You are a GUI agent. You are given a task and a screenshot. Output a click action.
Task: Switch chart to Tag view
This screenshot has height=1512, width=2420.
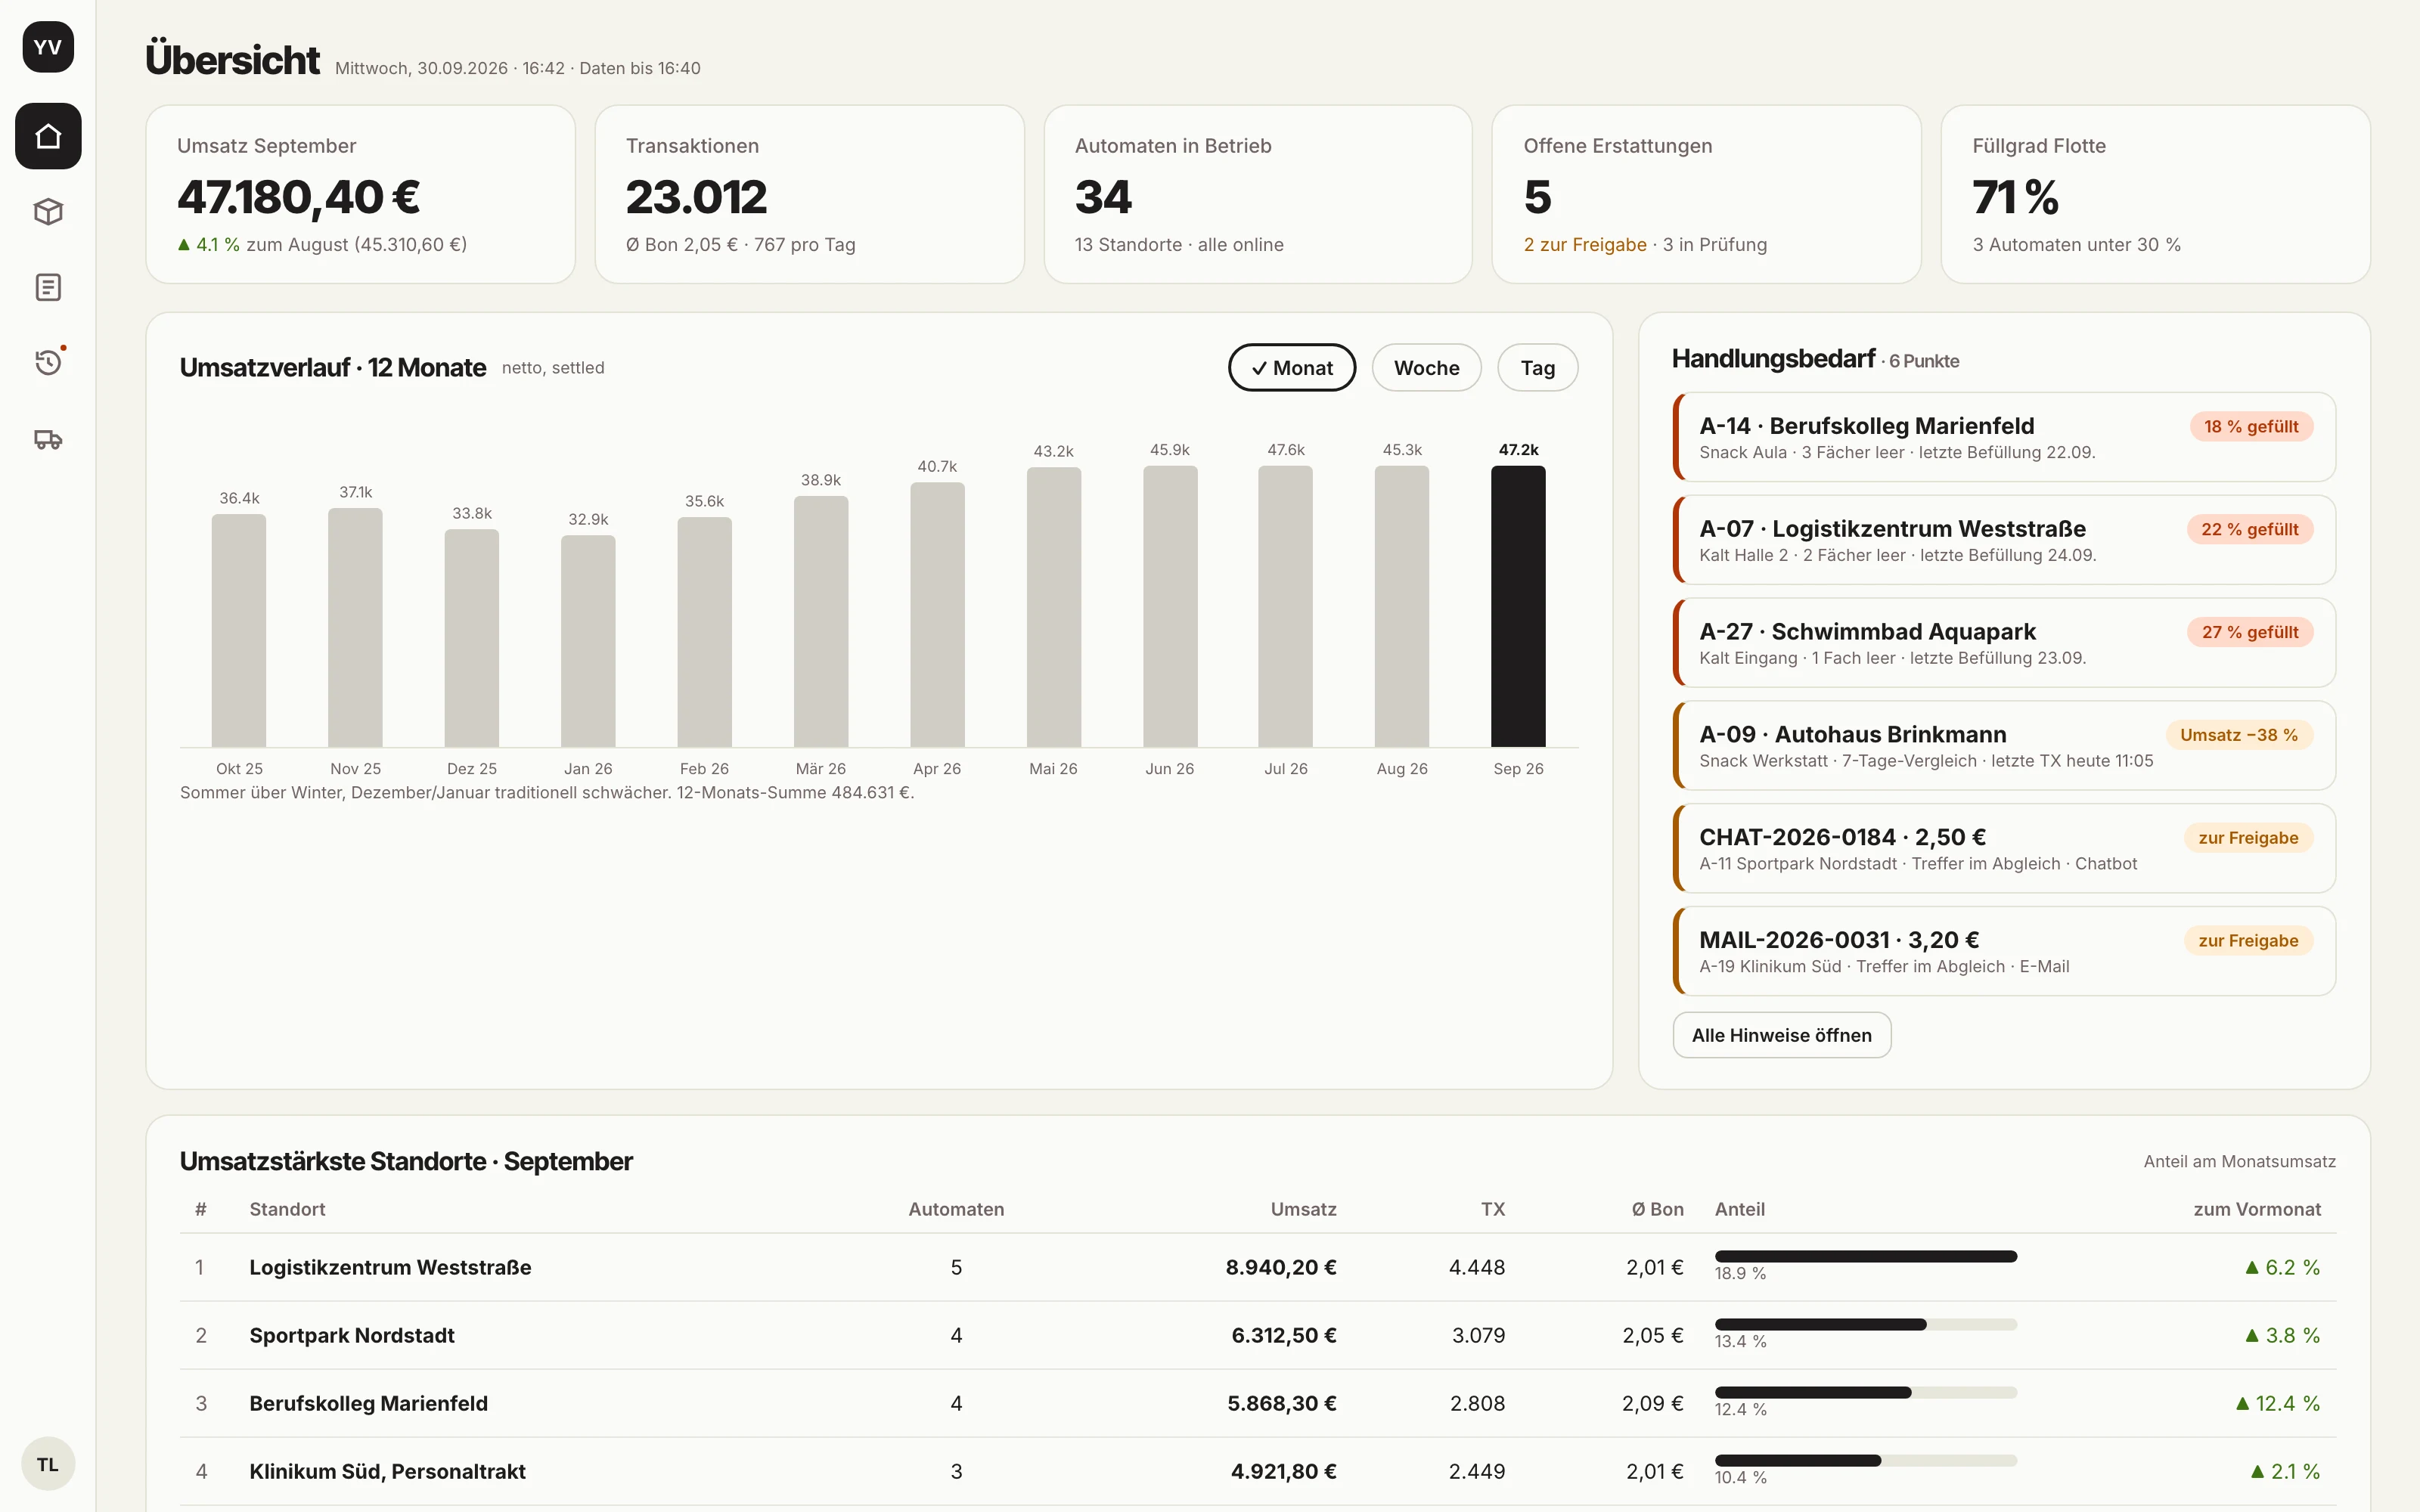(1537, 368)
